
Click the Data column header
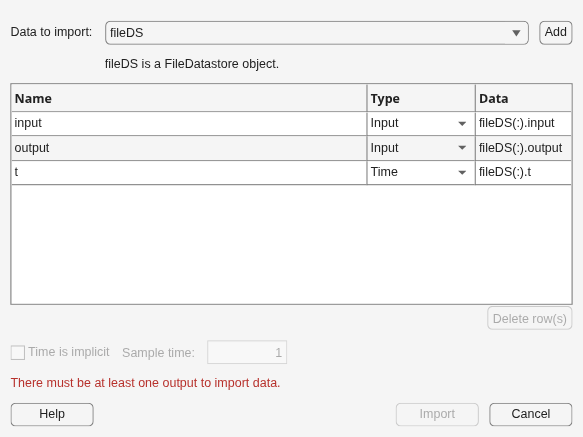tap(523, 98)
